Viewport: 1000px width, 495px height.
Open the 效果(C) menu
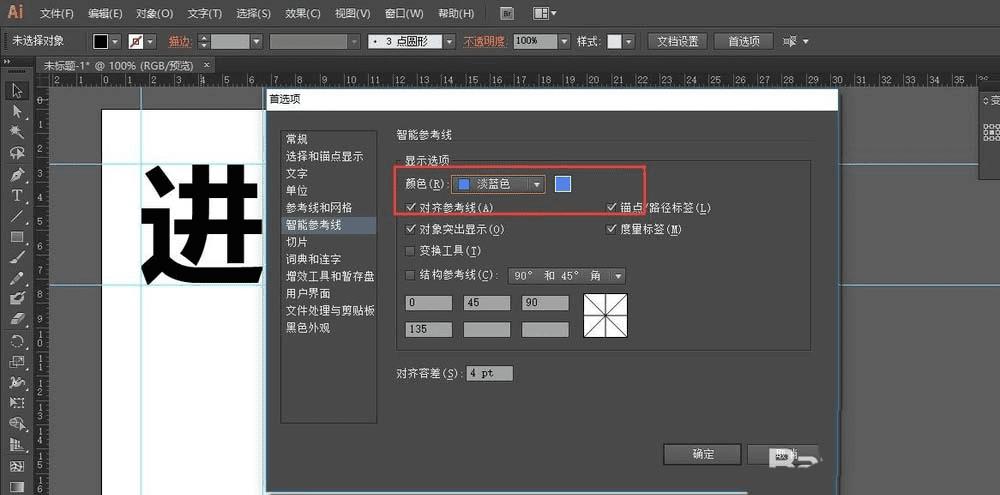[302, 13]
